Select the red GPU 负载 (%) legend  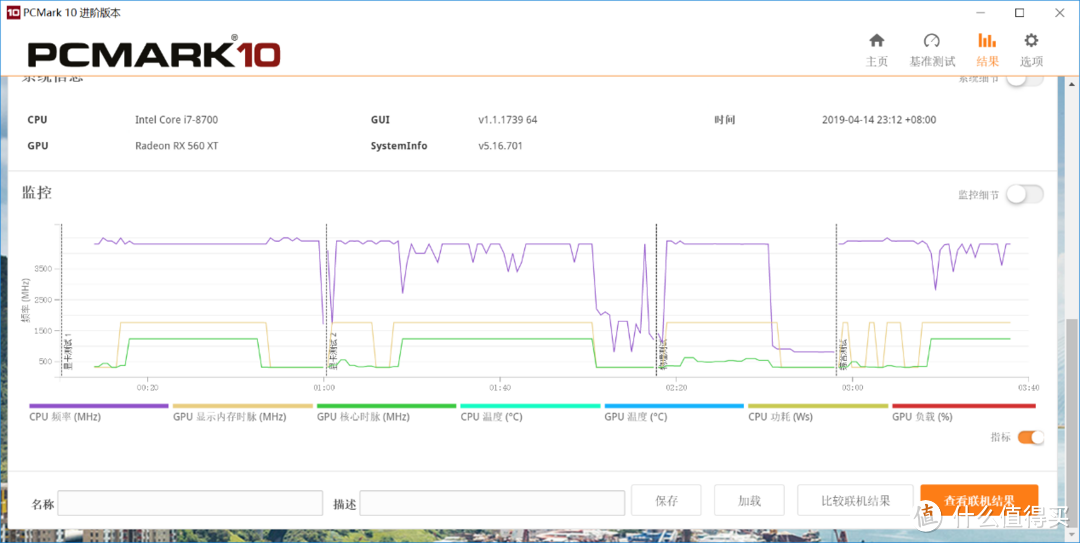[x=964, y=412]
